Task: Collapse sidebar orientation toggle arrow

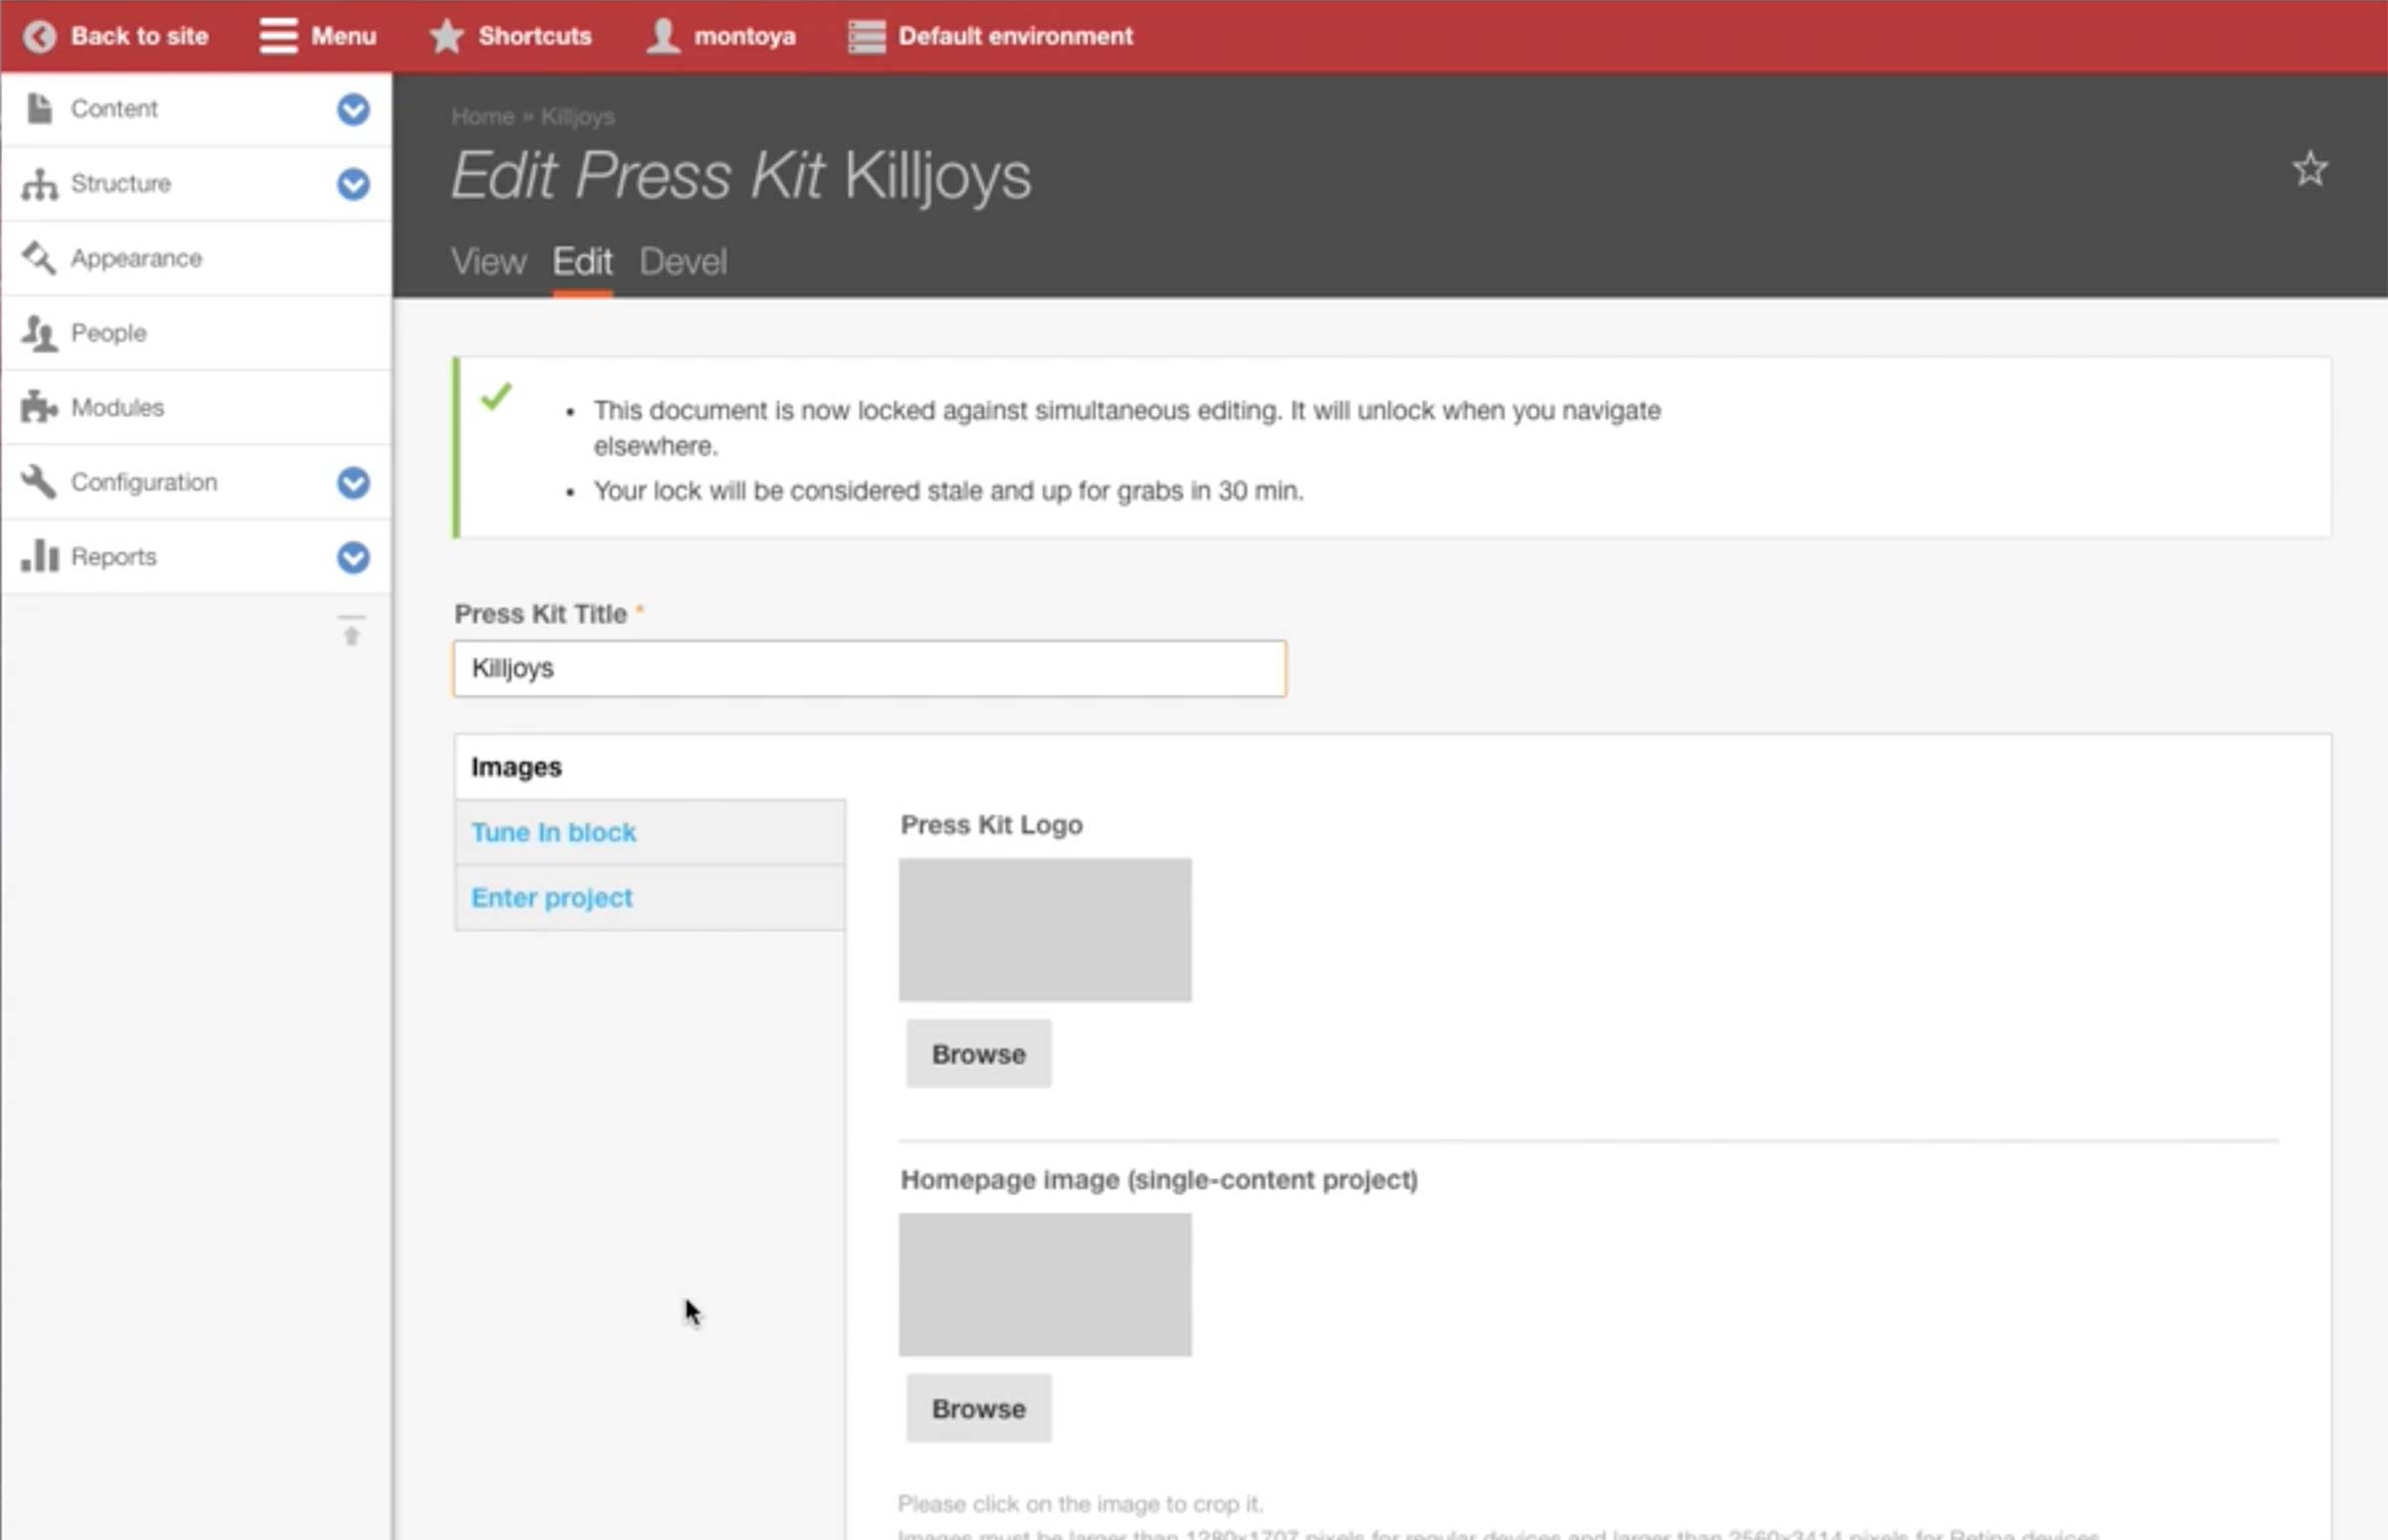Action: click(x=351, y=632)
